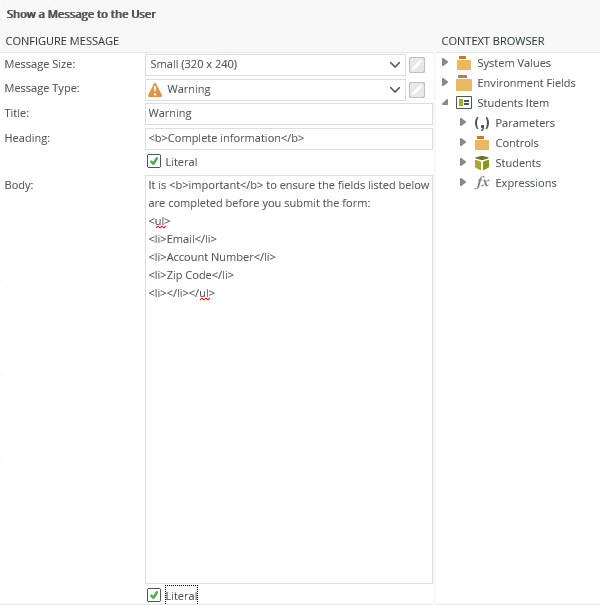Screen dimensions: 600x605
Task: Open the Message Type dropdown
Action: (394, 90)
